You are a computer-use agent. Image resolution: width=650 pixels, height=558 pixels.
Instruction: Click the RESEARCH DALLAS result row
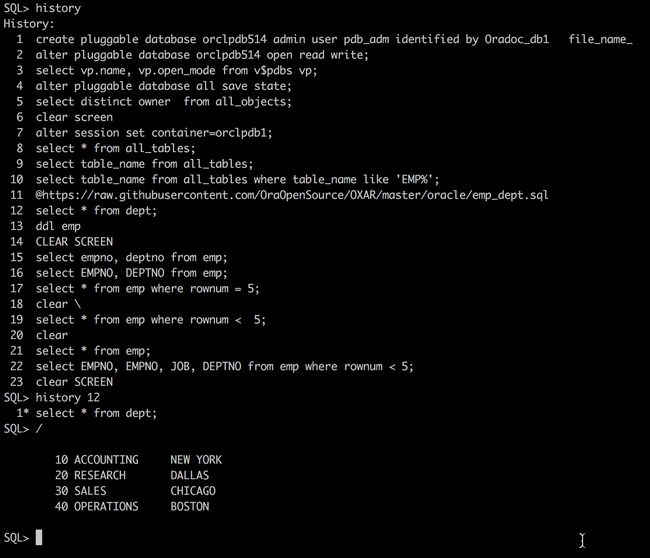coord(132,475)
